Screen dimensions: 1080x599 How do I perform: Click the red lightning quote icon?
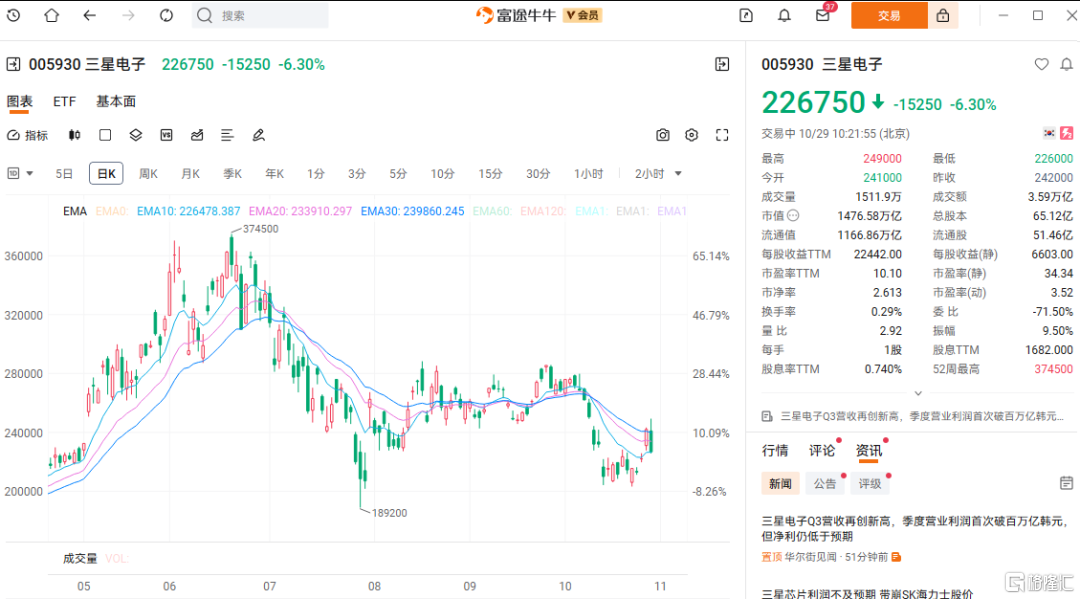coord(1066,133)
